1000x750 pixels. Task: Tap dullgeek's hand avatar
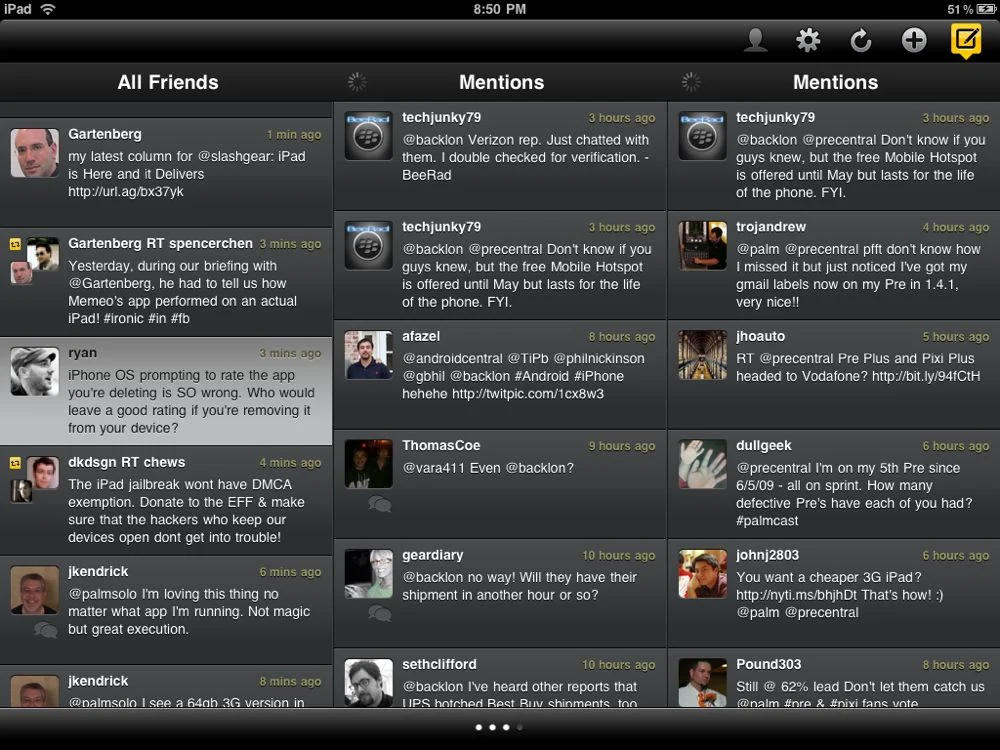click(703, 464)
